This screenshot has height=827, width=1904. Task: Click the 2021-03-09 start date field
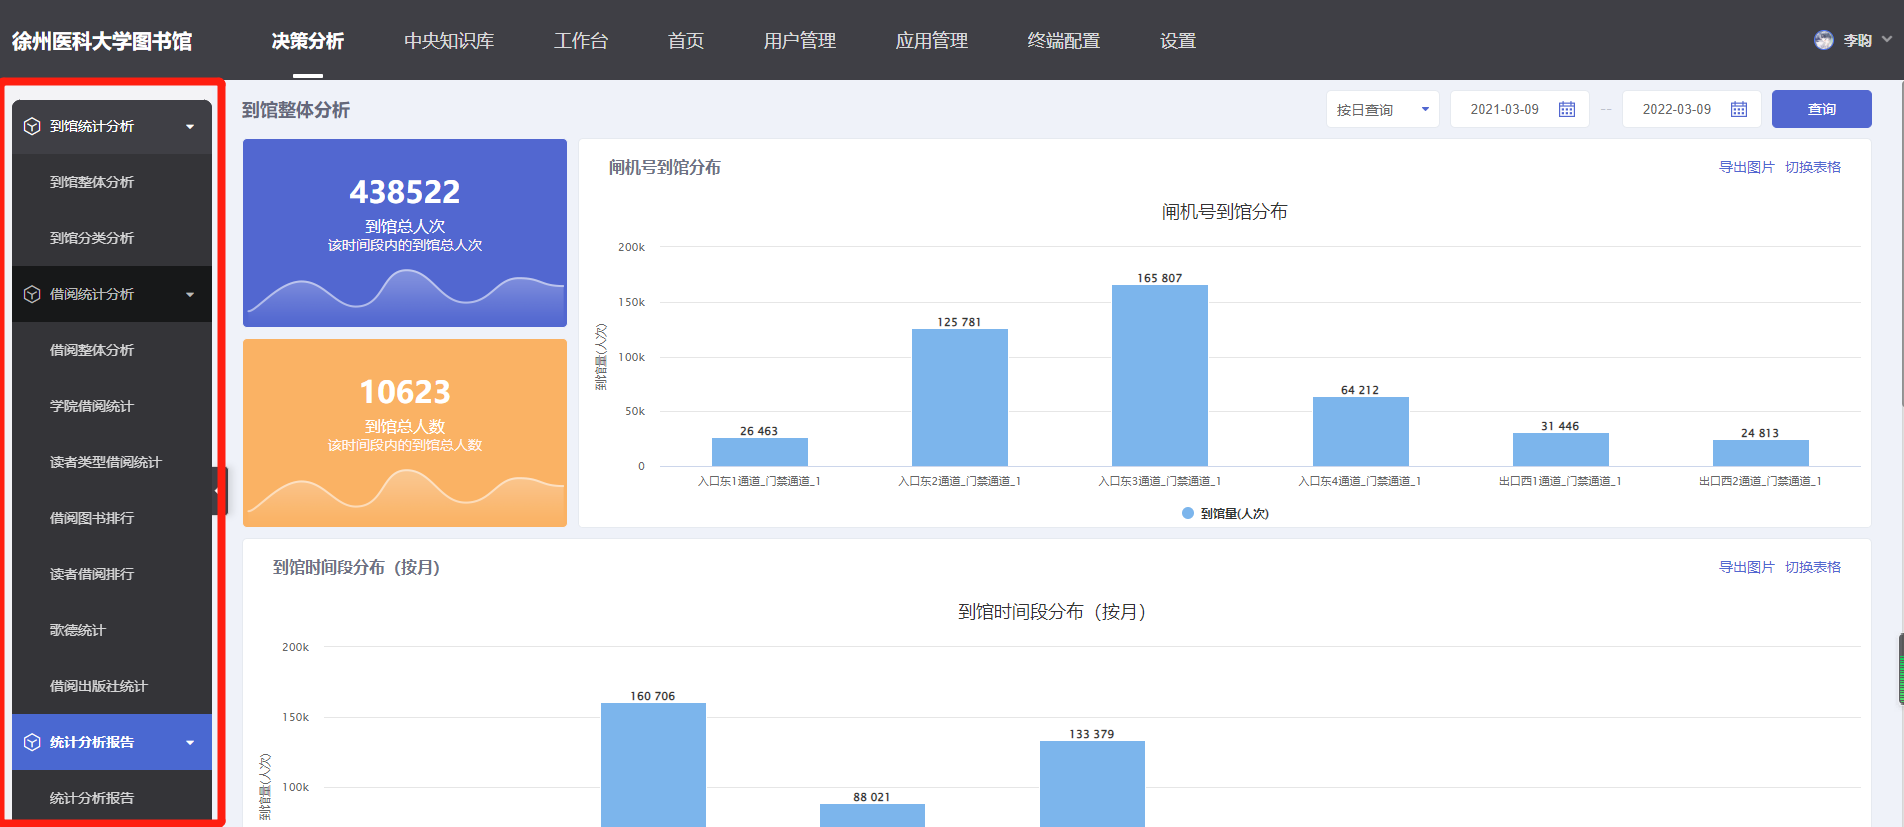(x=1505, y=109)
